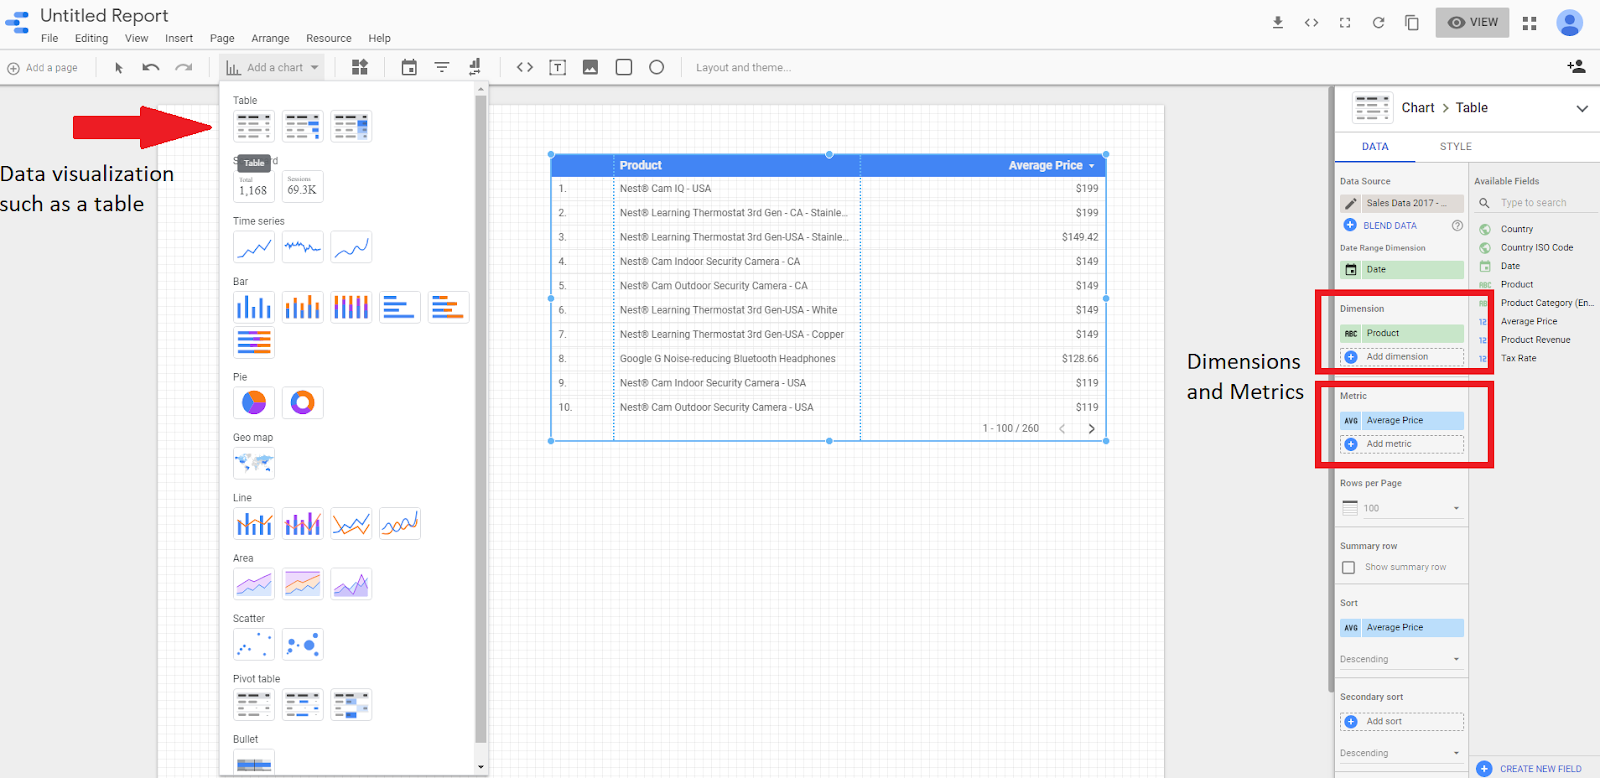Click the download report icon
This screenshot has width=1600, height=778.
click(1277, 22)
